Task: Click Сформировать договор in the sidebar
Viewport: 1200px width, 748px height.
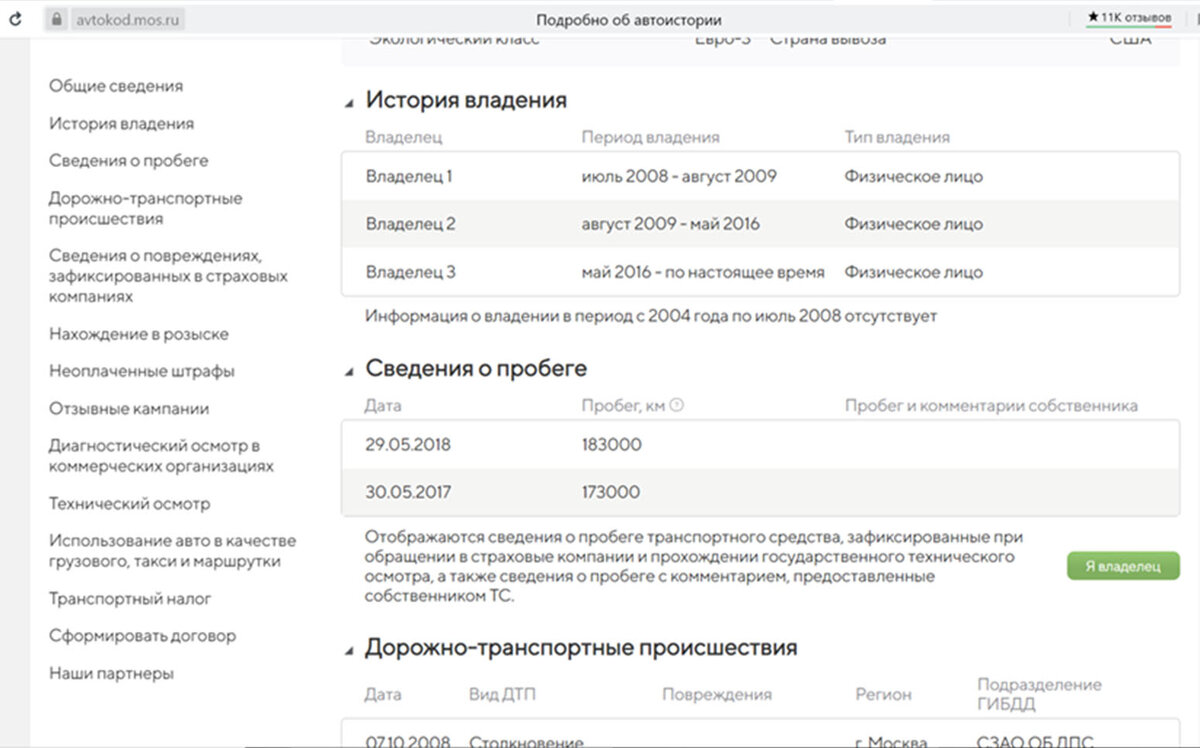Action: pos(142,636)
